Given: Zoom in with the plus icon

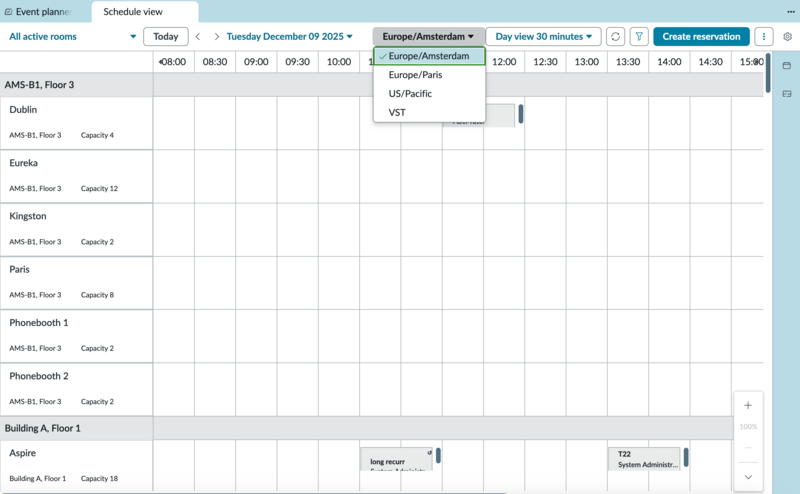Looking at the screenshot, I should tap(748, 405).
